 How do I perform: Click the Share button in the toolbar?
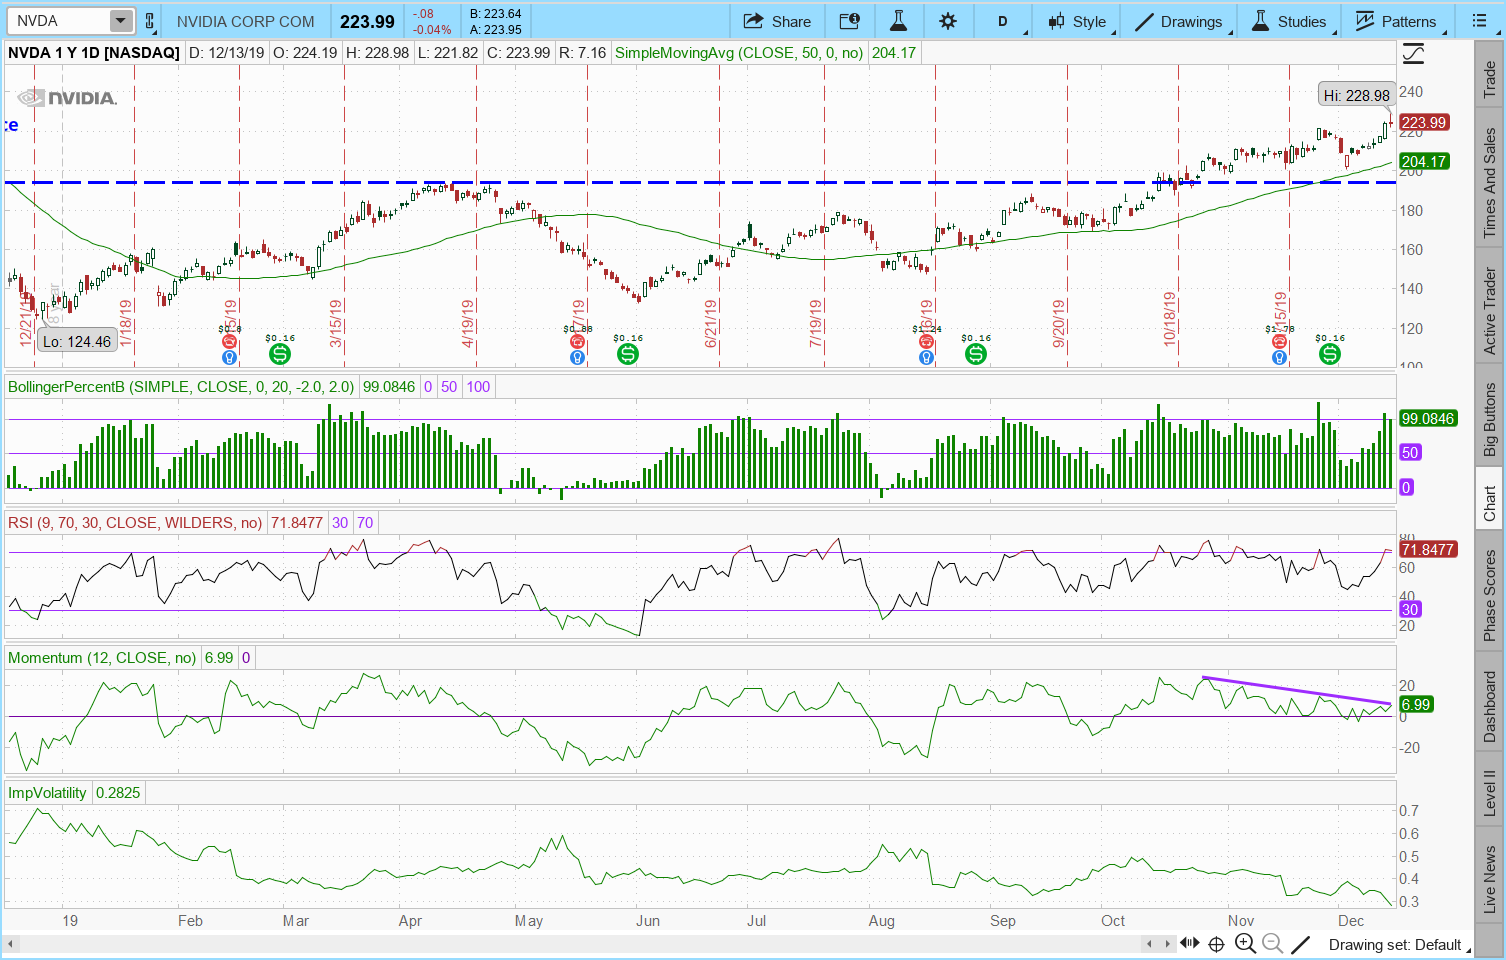[x=777, y=21]
